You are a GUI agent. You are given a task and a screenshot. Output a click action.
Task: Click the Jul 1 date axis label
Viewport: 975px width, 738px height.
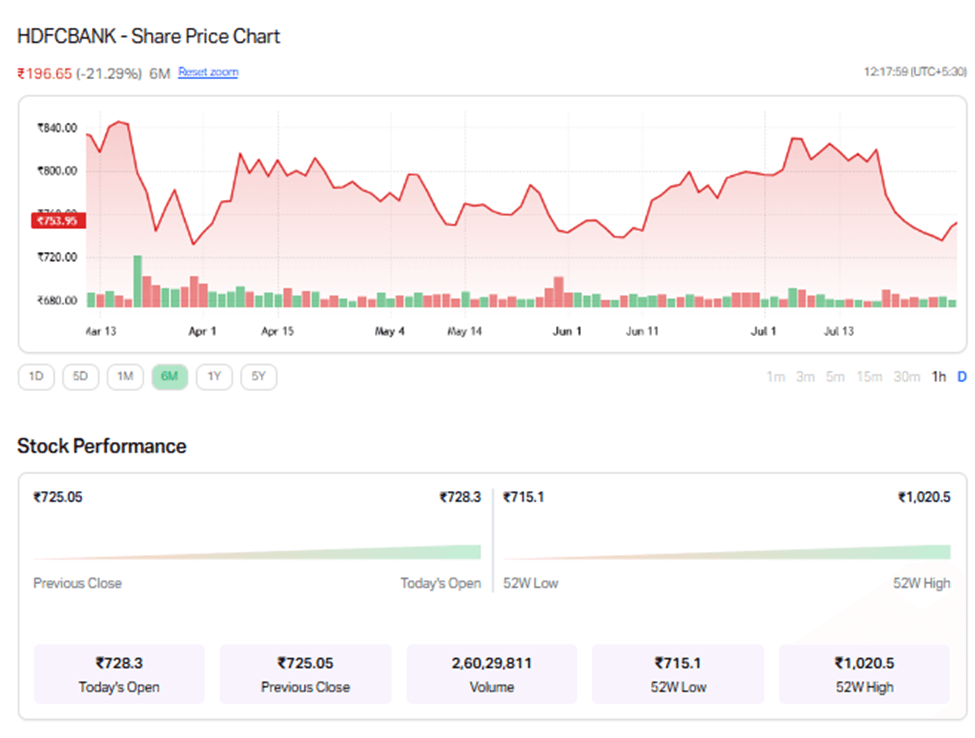click(764, 331)
